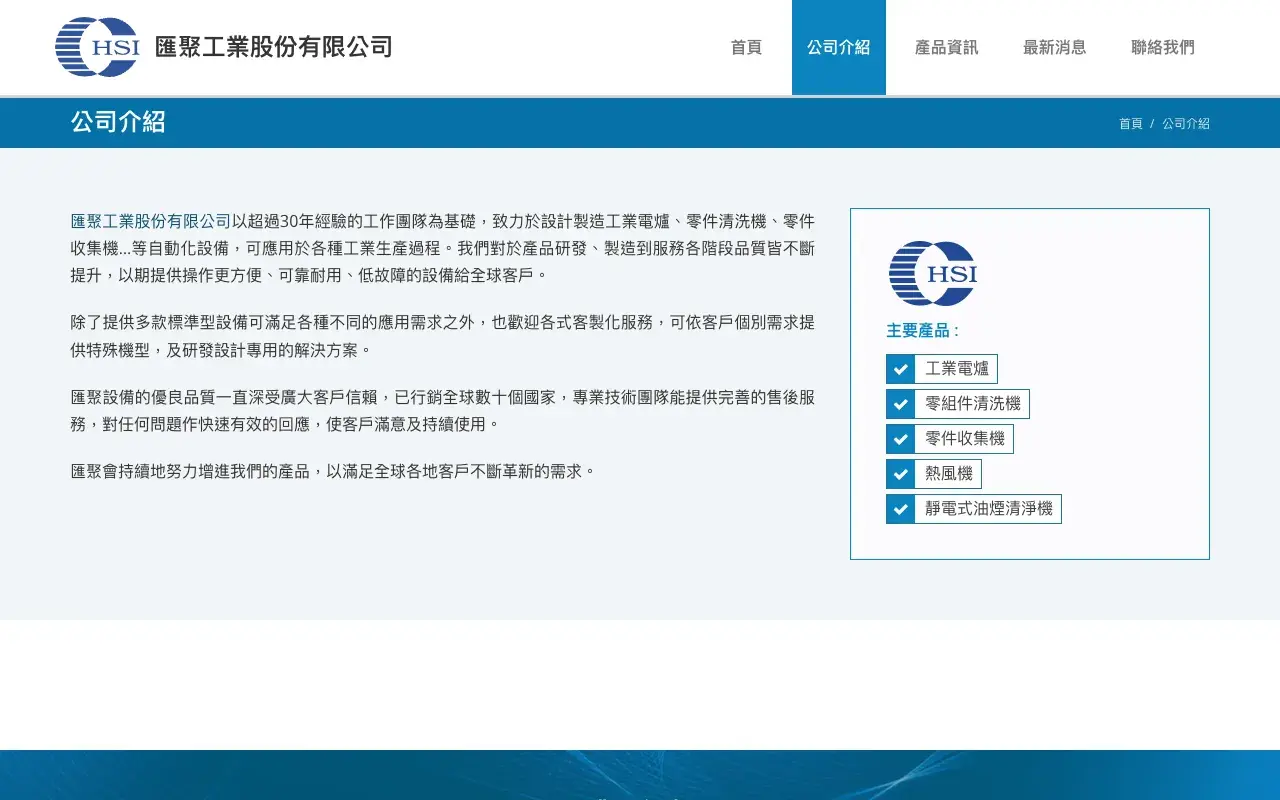Click the checkmark icon beside 零組件清洗機
This screenshot has width=1280, height=800.
901,404
